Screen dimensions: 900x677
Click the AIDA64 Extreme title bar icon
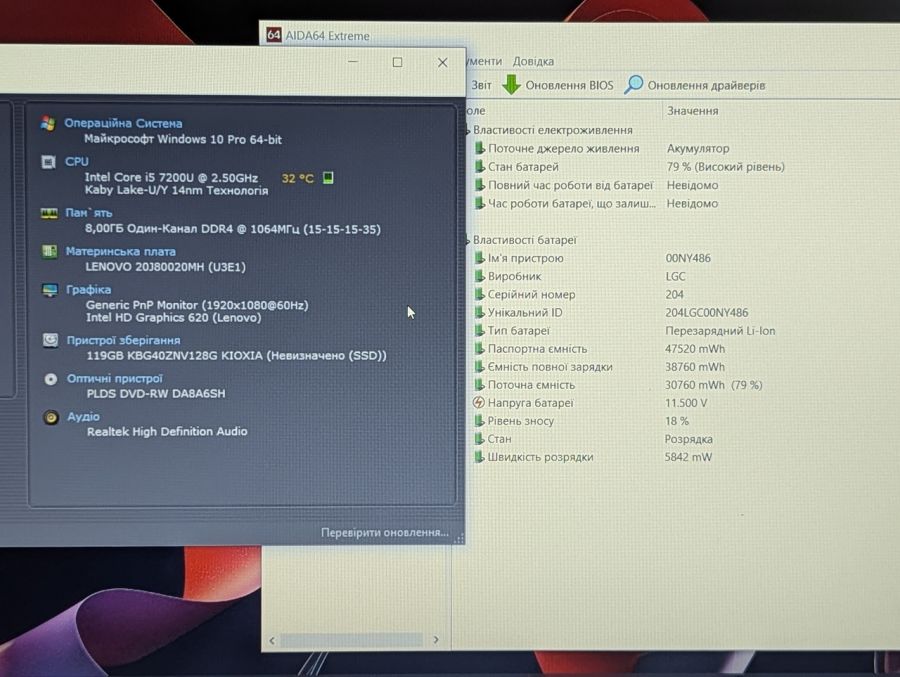tap(274, 35)
